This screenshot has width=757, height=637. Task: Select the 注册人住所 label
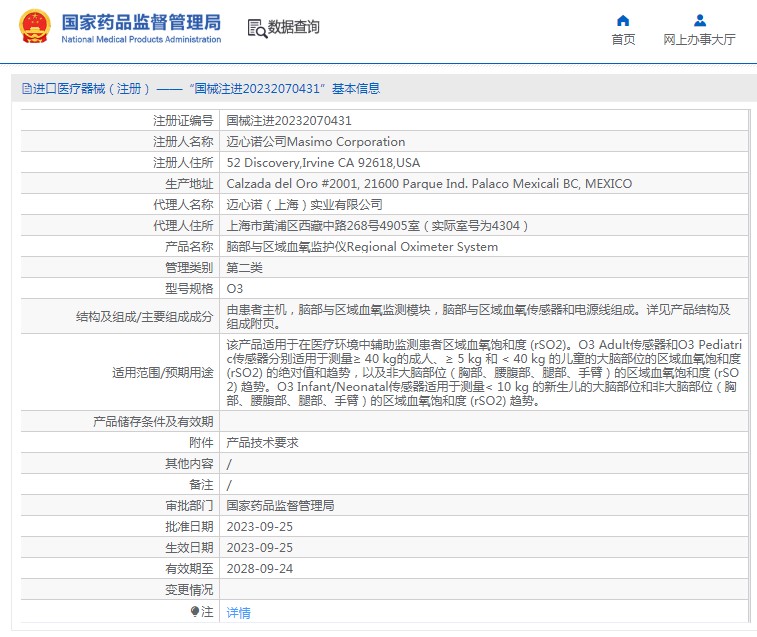tap(183, 163)
